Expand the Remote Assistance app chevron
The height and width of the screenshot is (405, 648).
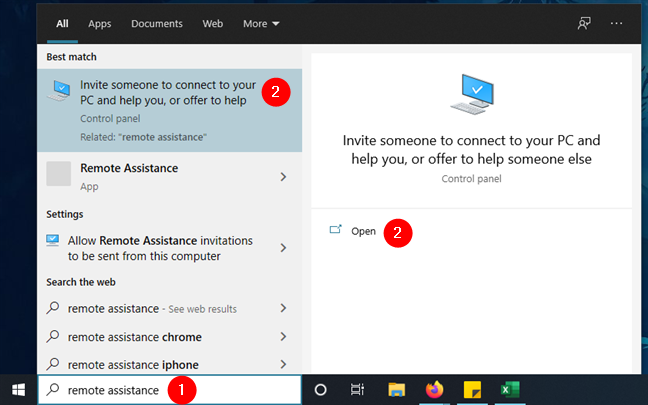tap(283, 177)
